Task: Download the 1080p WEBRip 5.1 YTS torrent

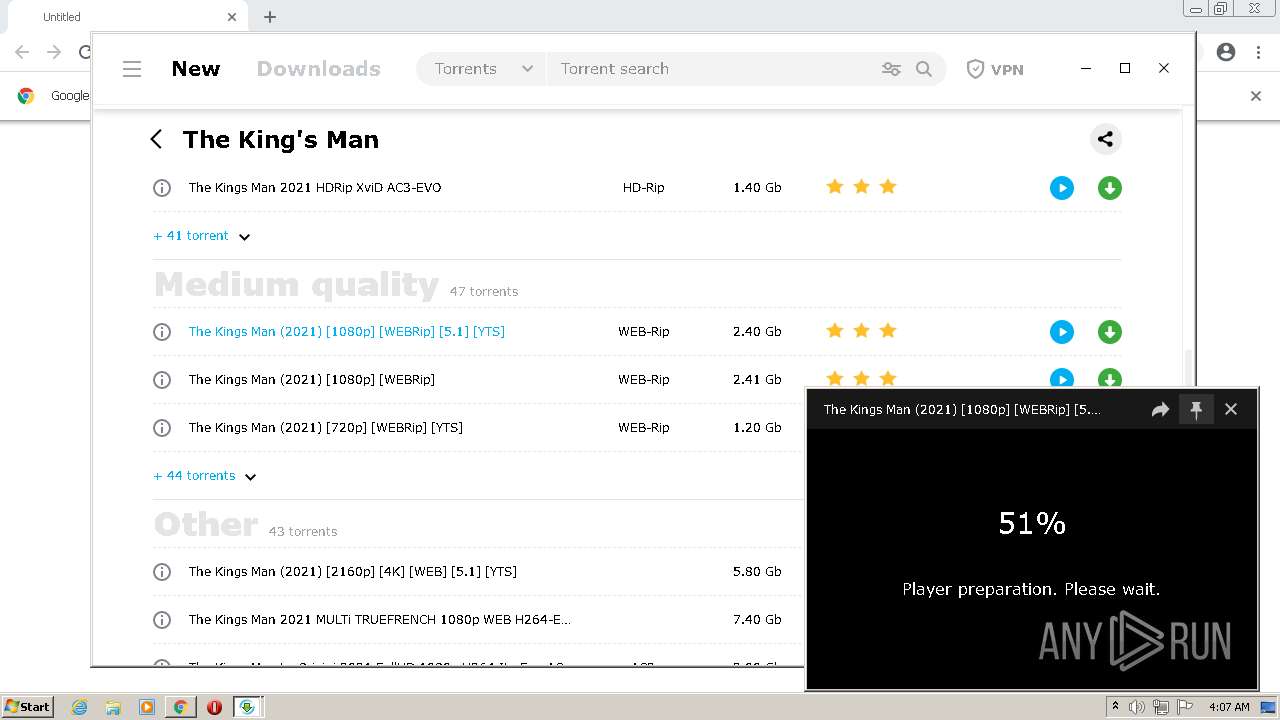Action: click(x=1110, y=332)
